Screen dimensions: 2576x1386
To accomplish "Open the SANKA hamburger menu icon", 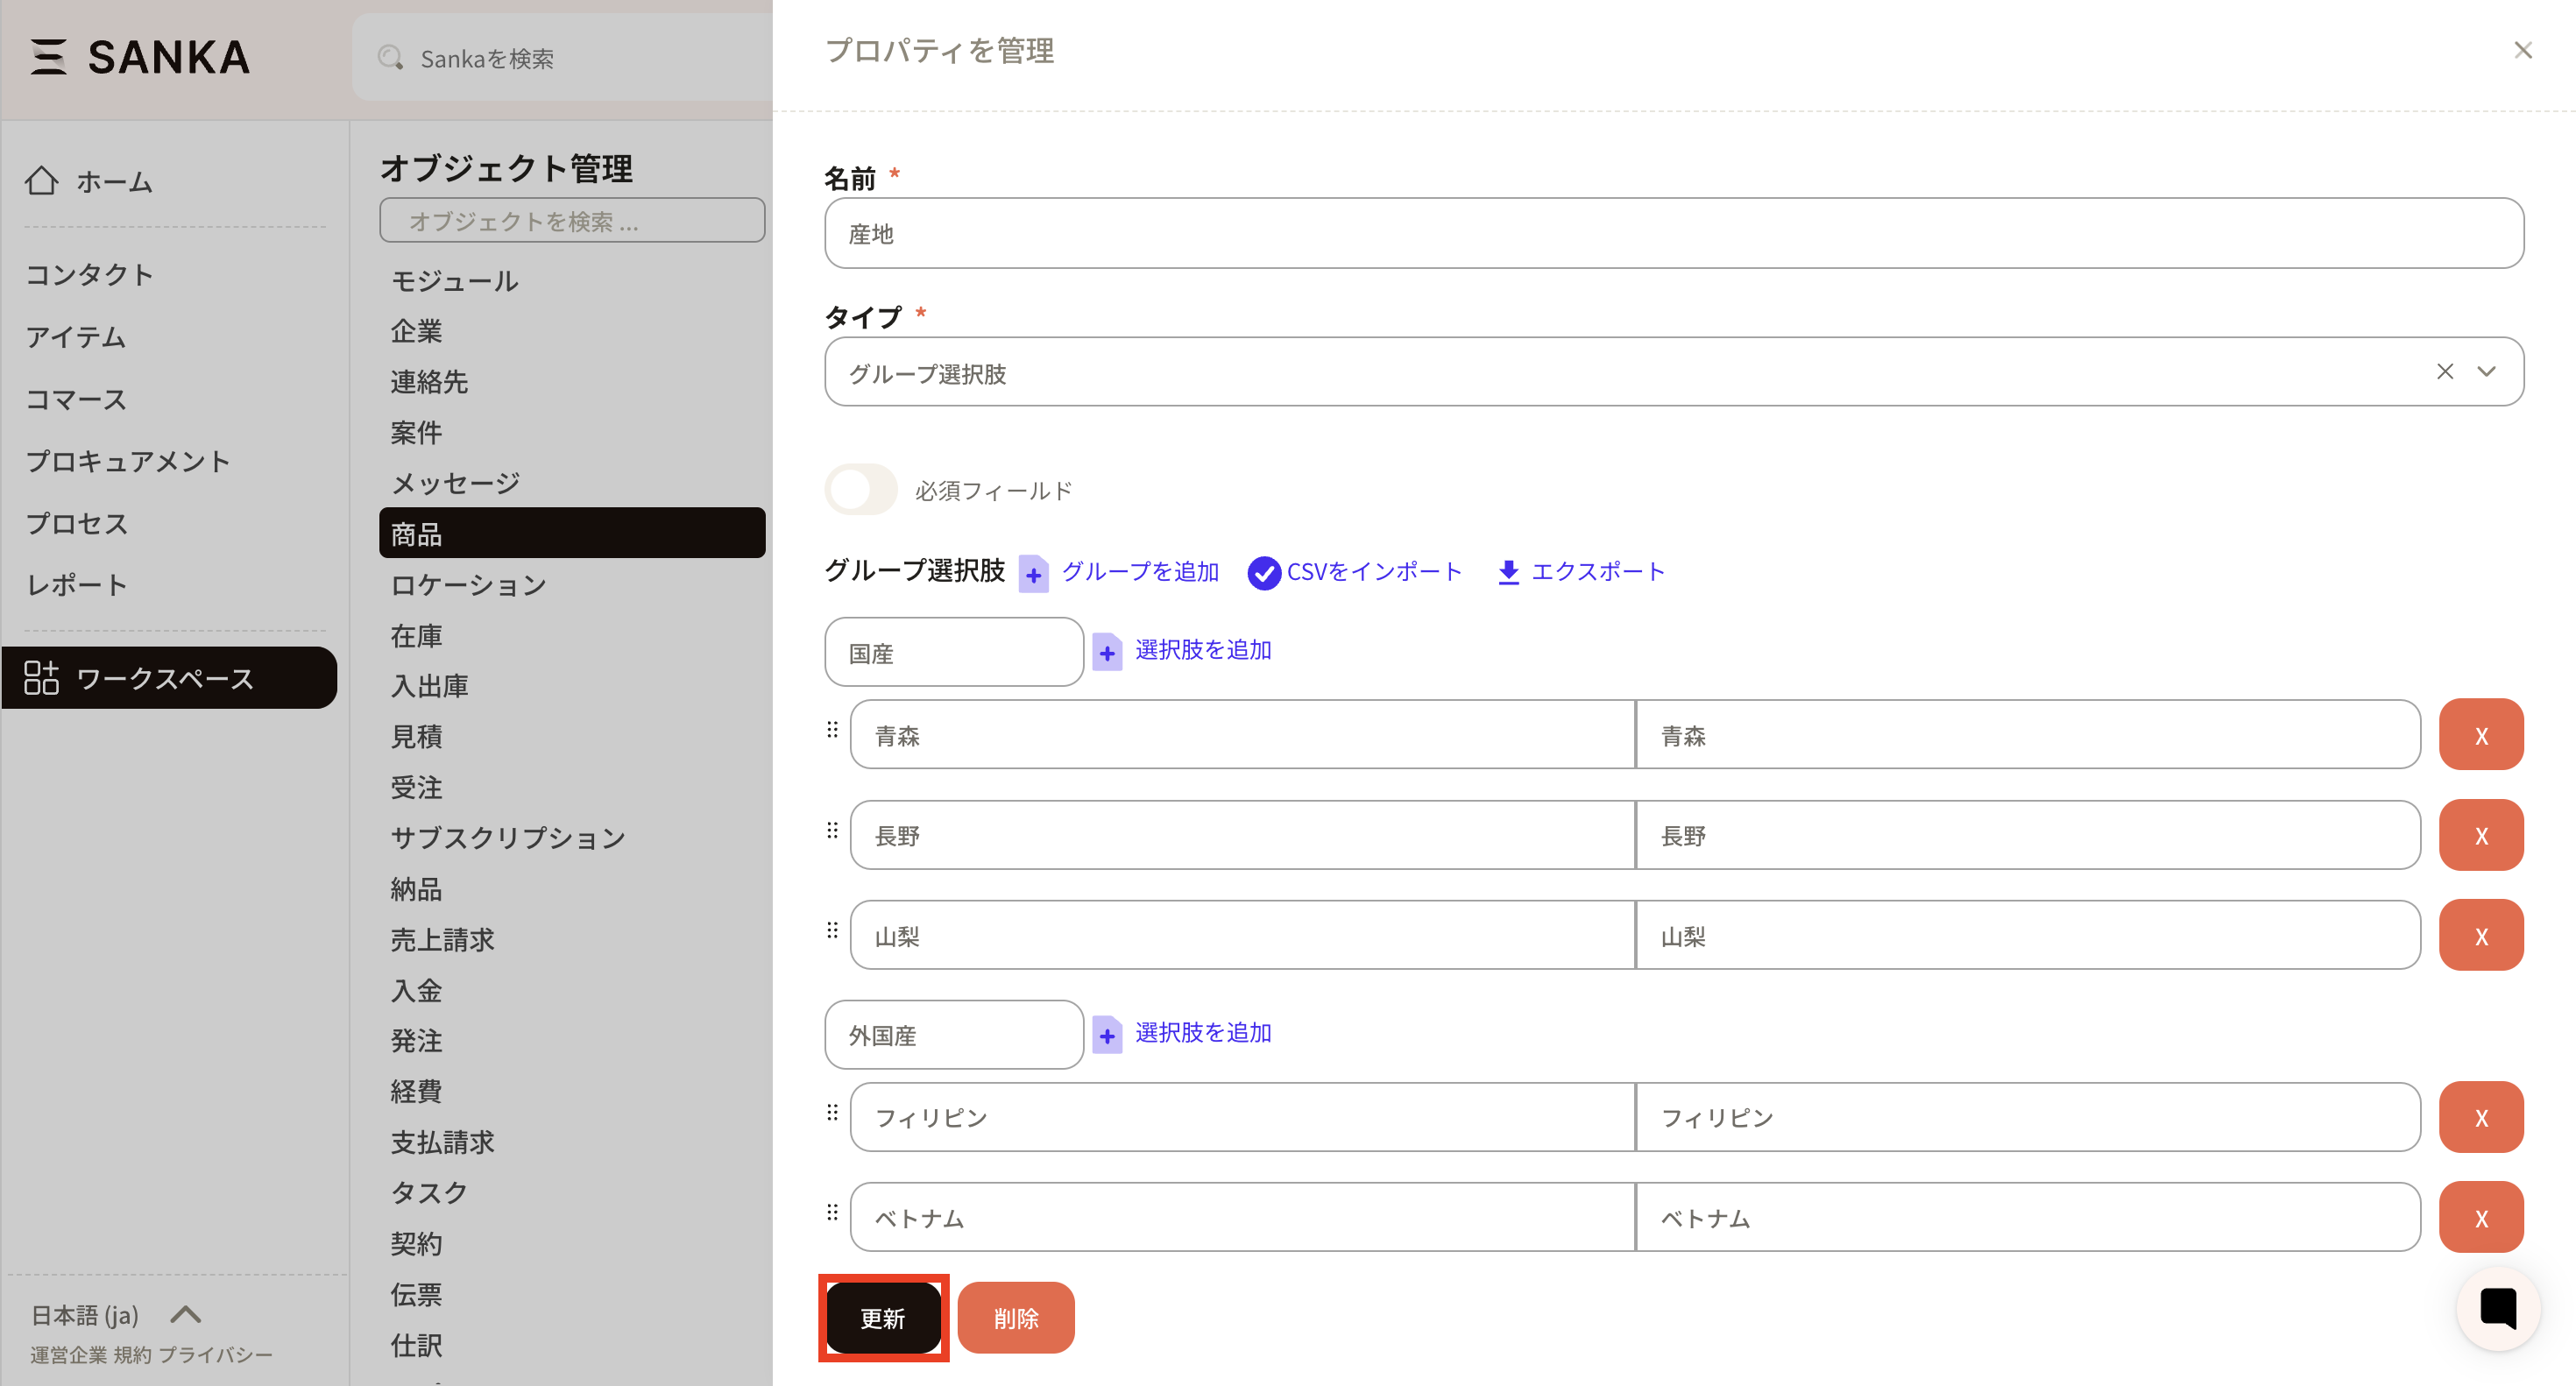I will [47, 57].
